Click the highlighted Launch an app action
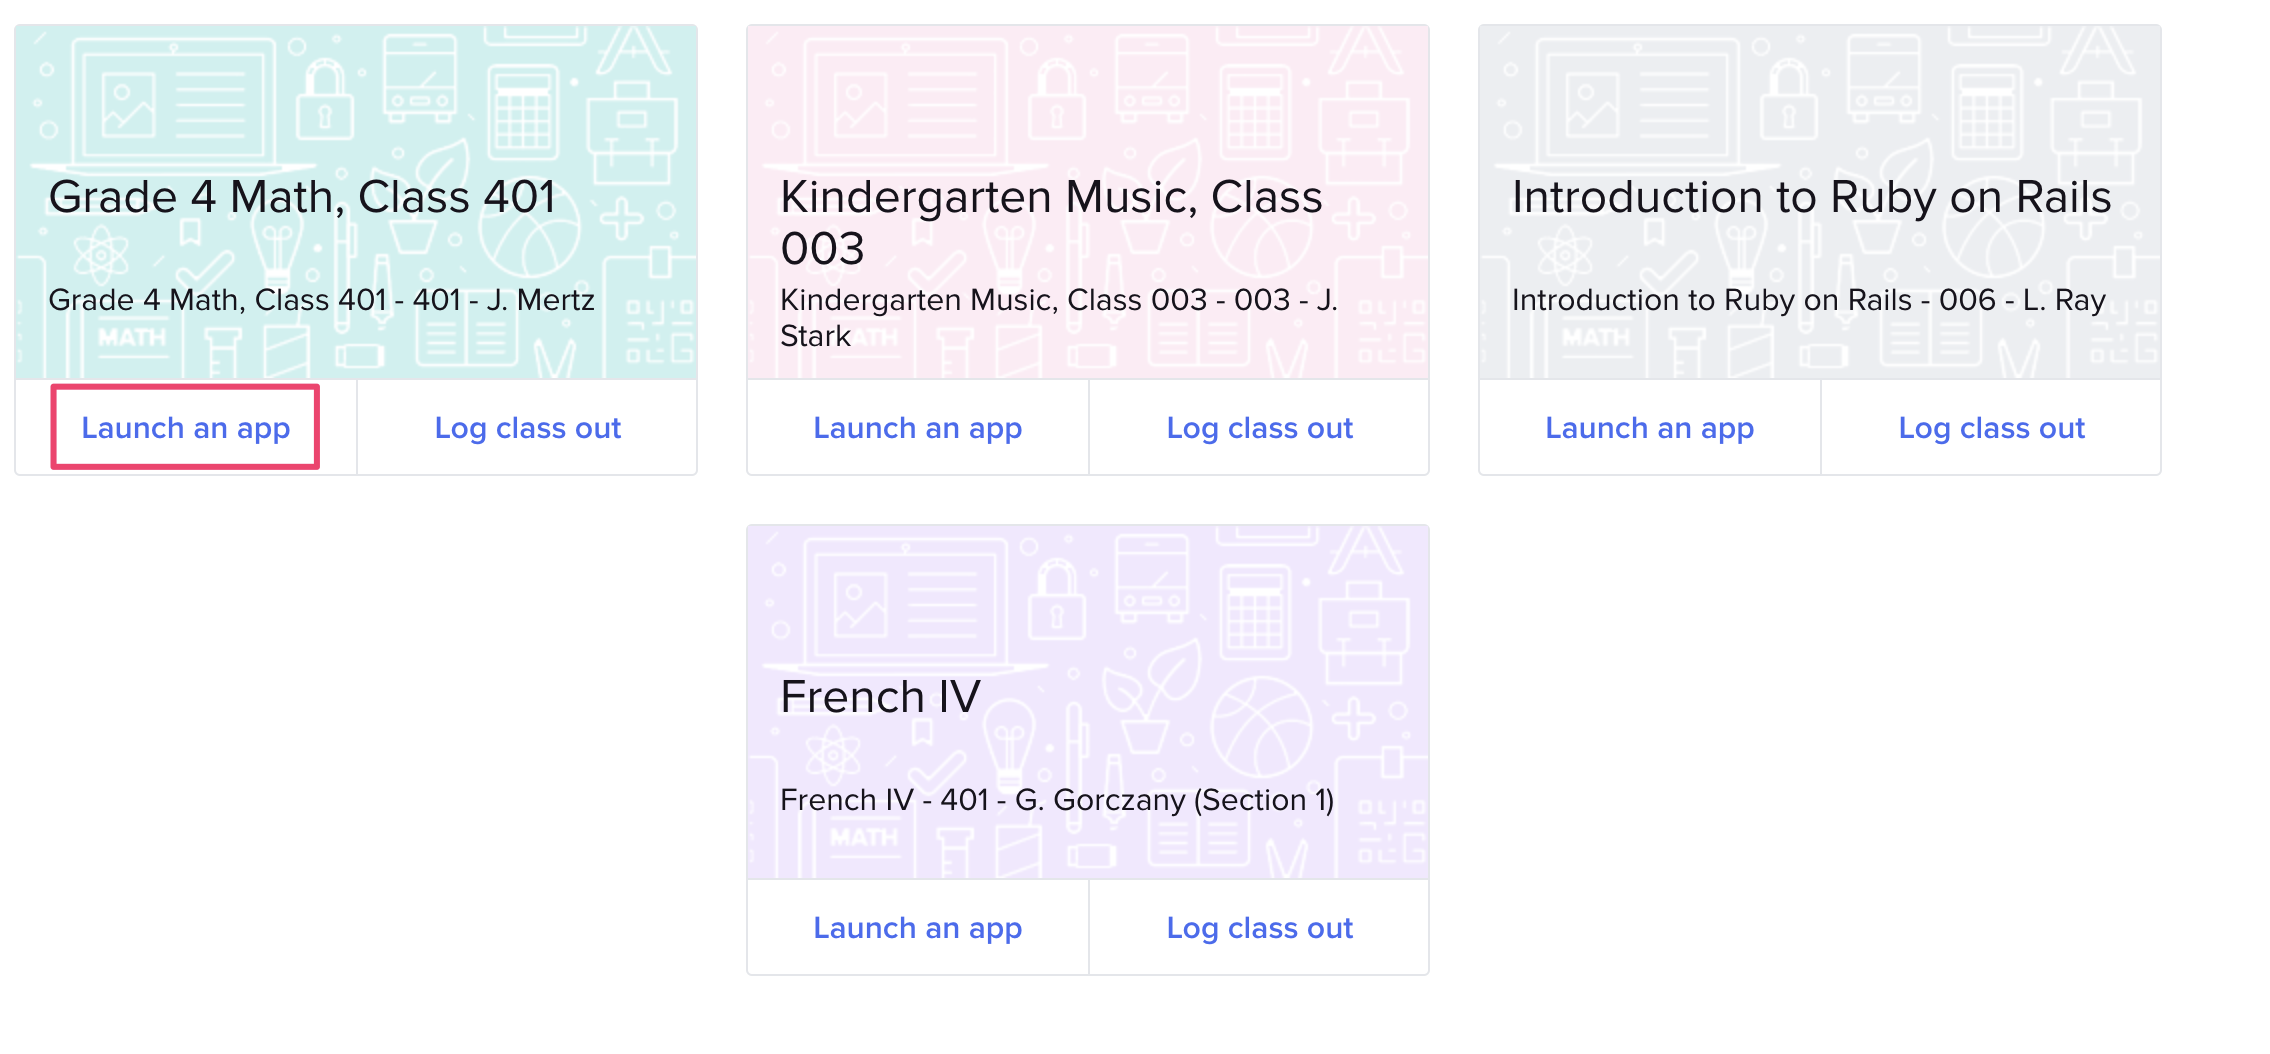The width and height of the screenshot is (2270, 1054). point(185,427)
